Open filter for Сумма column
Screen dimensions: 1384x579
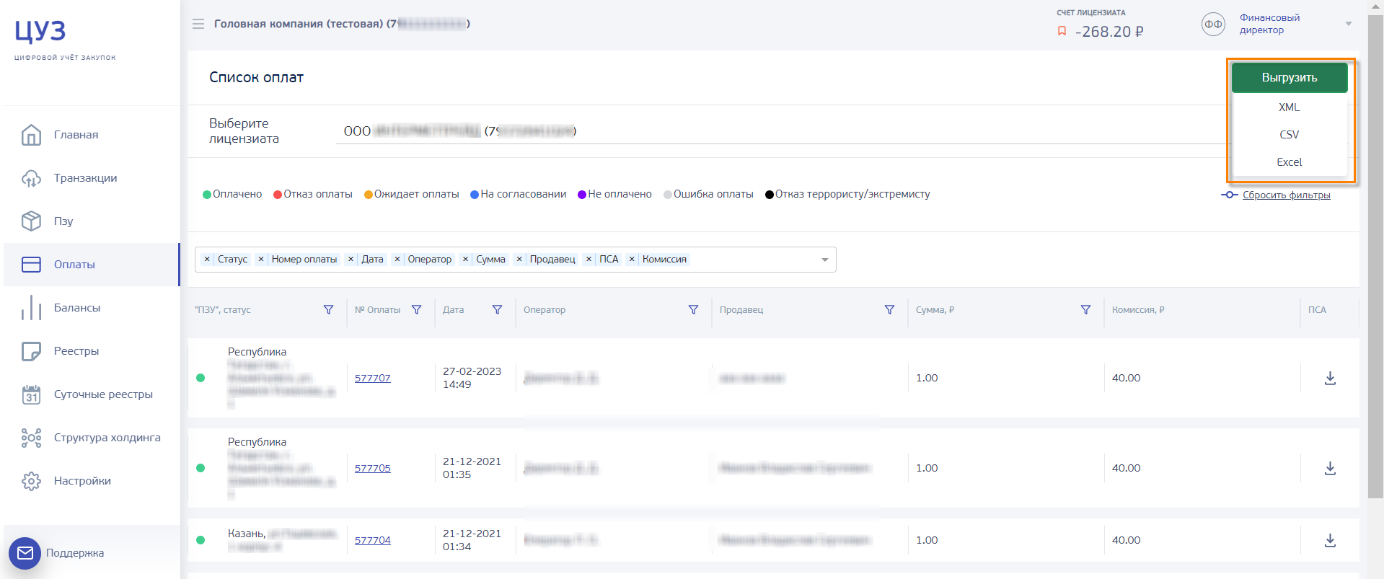[x=1085, y=310]
